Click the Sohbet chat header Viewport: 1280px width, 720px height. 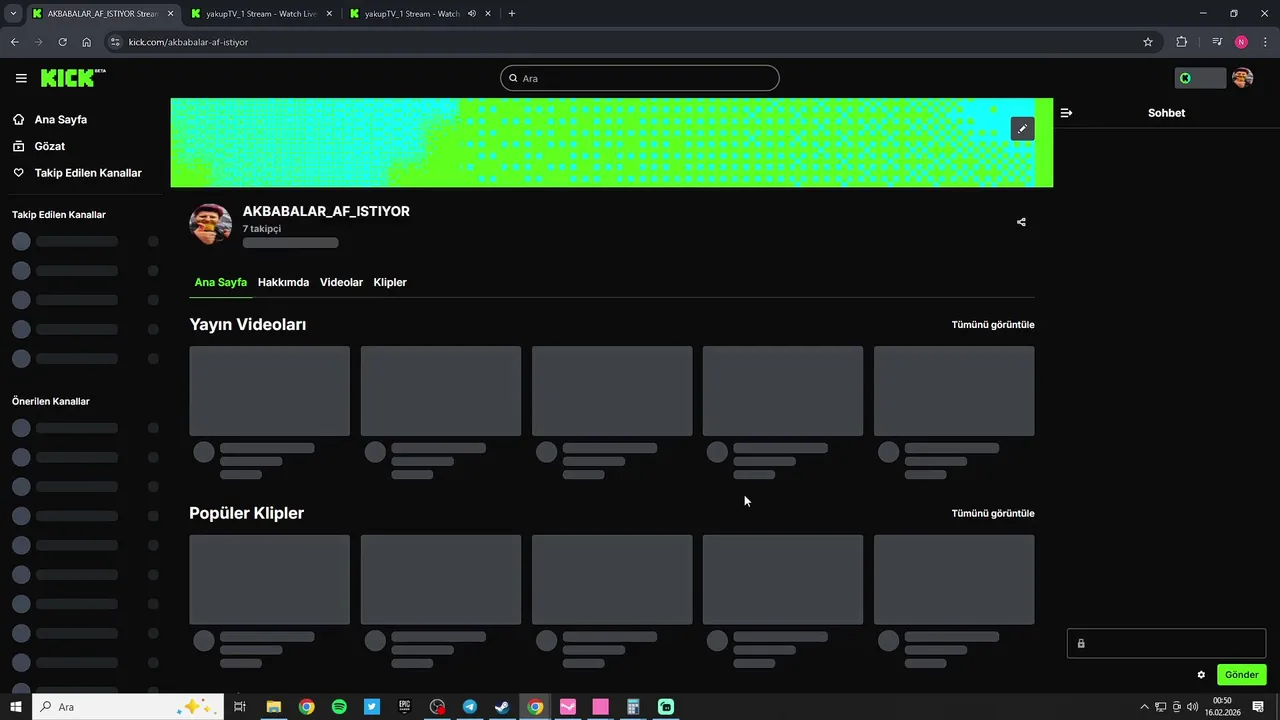(1166, 113)
